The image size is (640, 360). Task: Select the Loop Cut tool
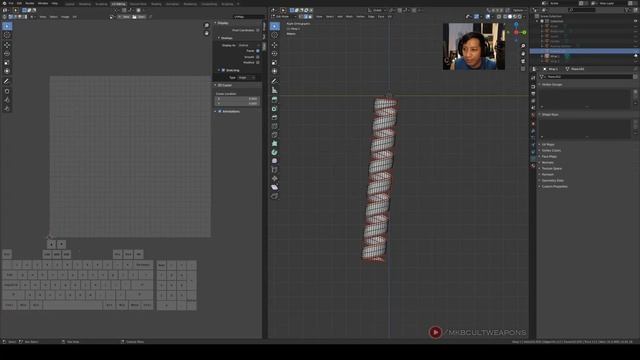point(275,126)
